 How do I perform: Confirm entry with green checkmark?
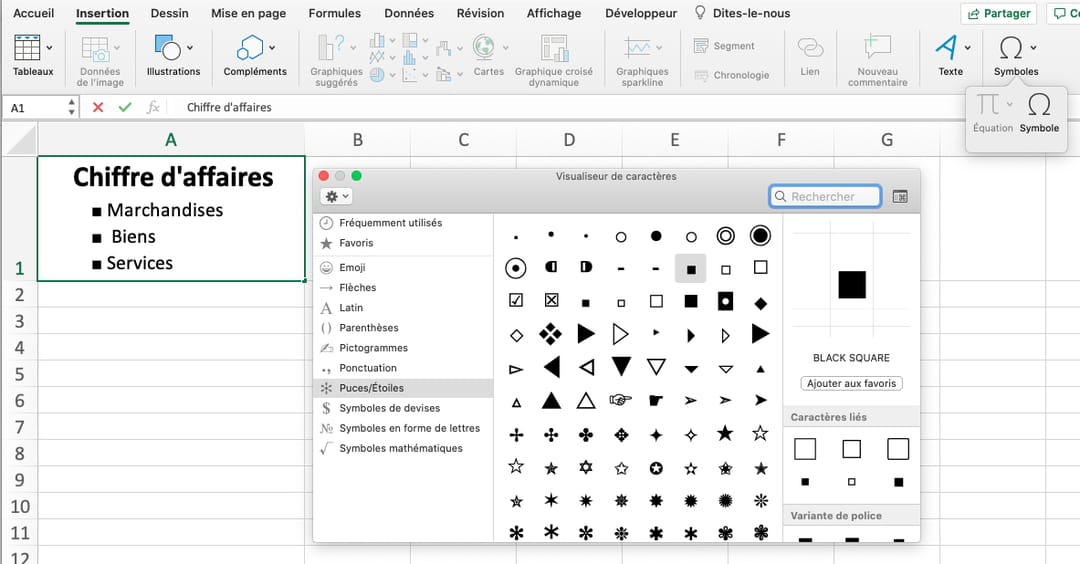click(x=125, y=107)
